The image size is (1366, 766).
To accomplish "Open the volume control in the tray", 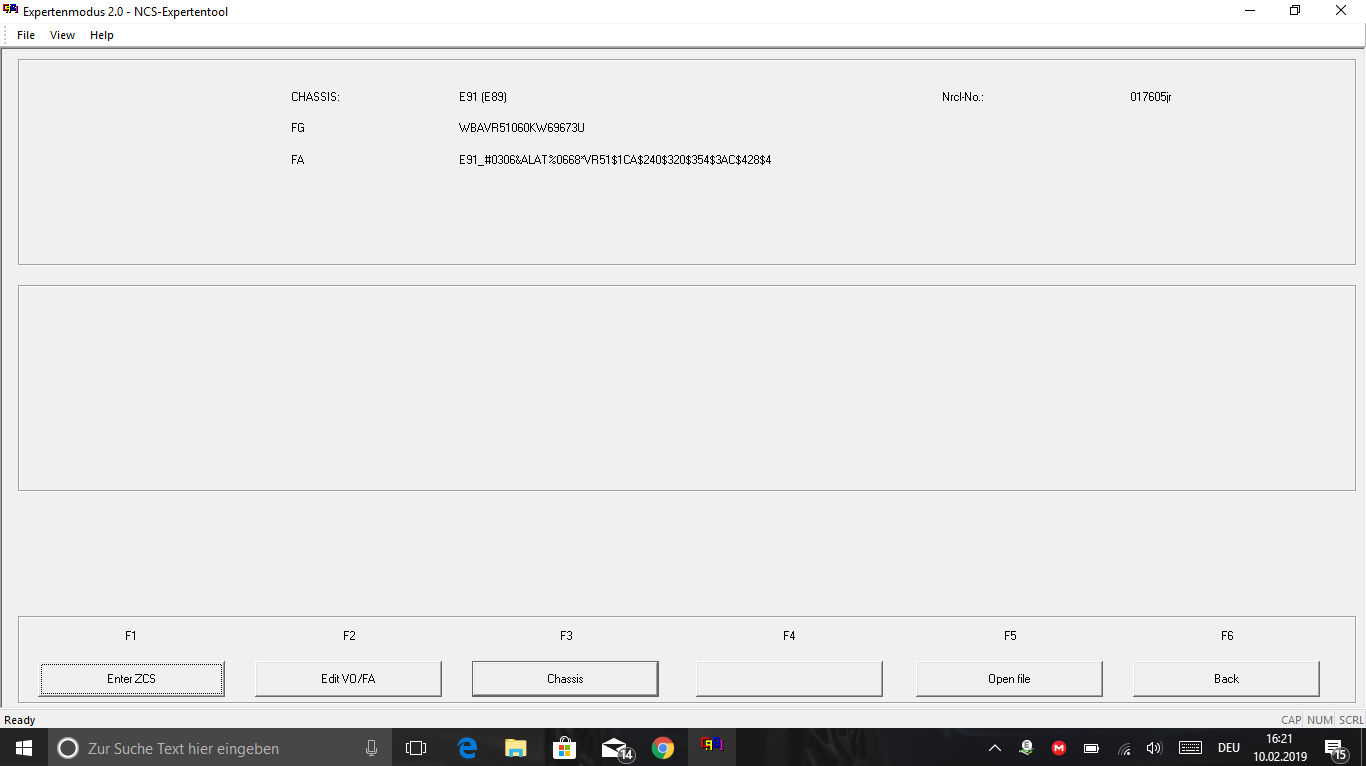I will [x=1154, y=748].
